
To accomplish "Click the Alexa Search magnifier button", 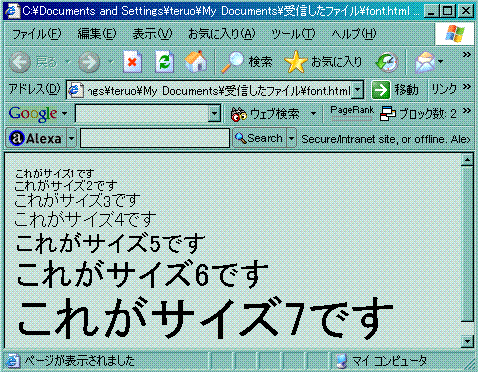I will point(260,138).
